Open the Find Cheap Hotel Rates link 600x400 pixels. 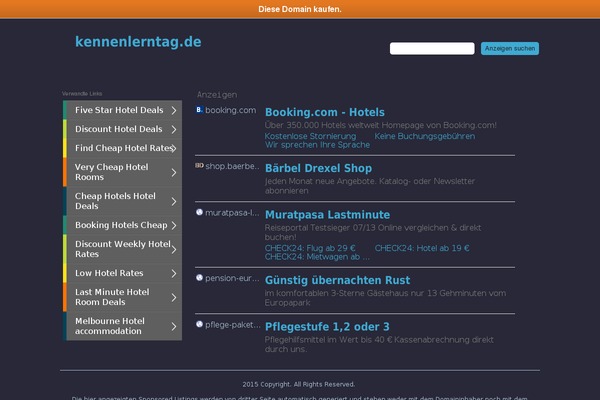[x=124, y=148]
